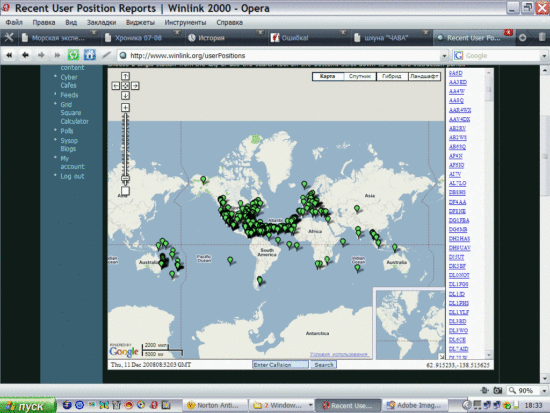This screenshot has height=413, width=550.
Task: Click the map zoom slider handle
Action: pos(125,179)
